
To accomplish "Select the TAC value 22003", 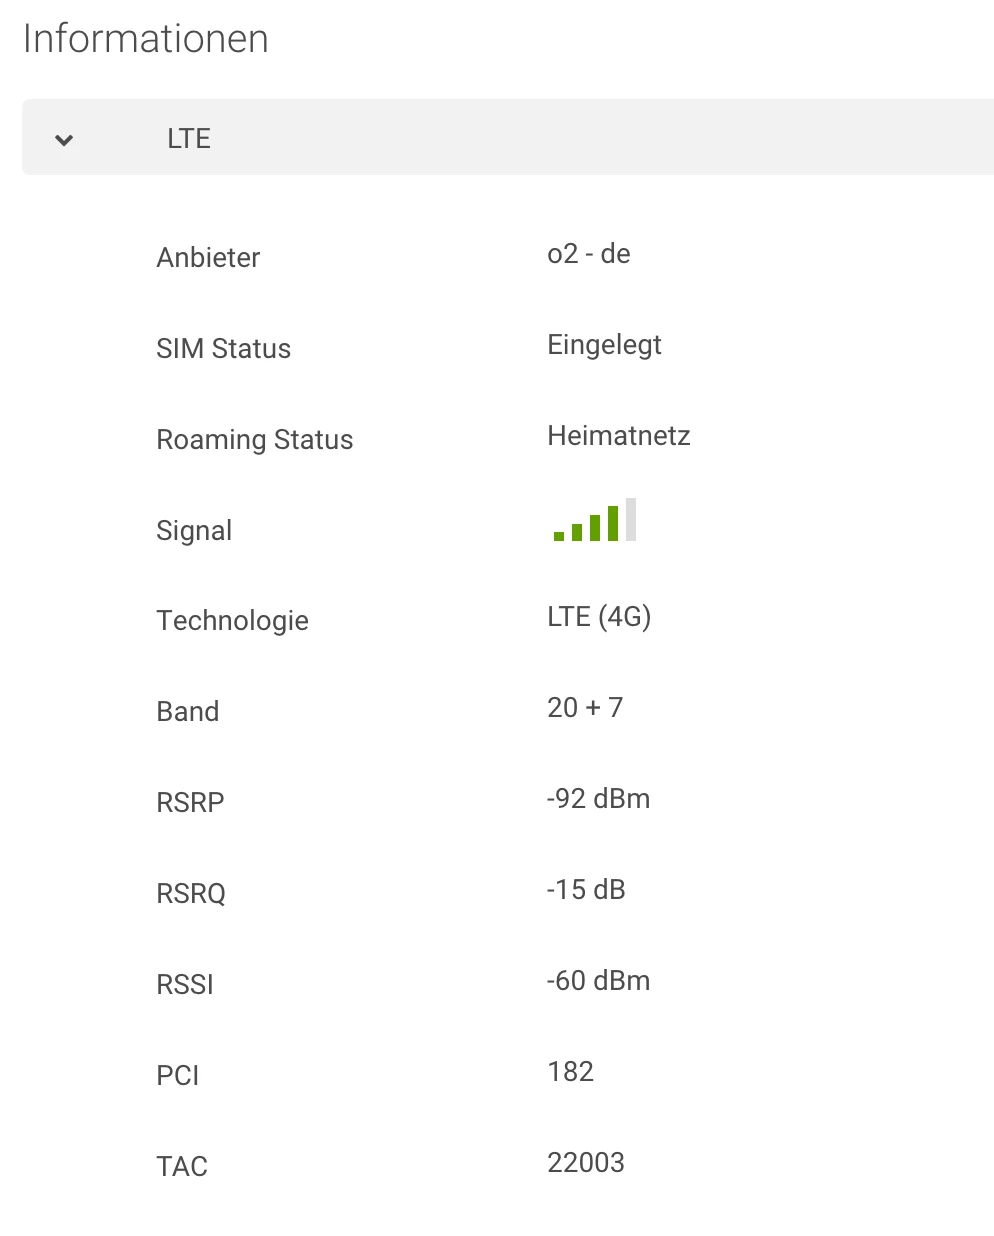I will [586, 1163].
